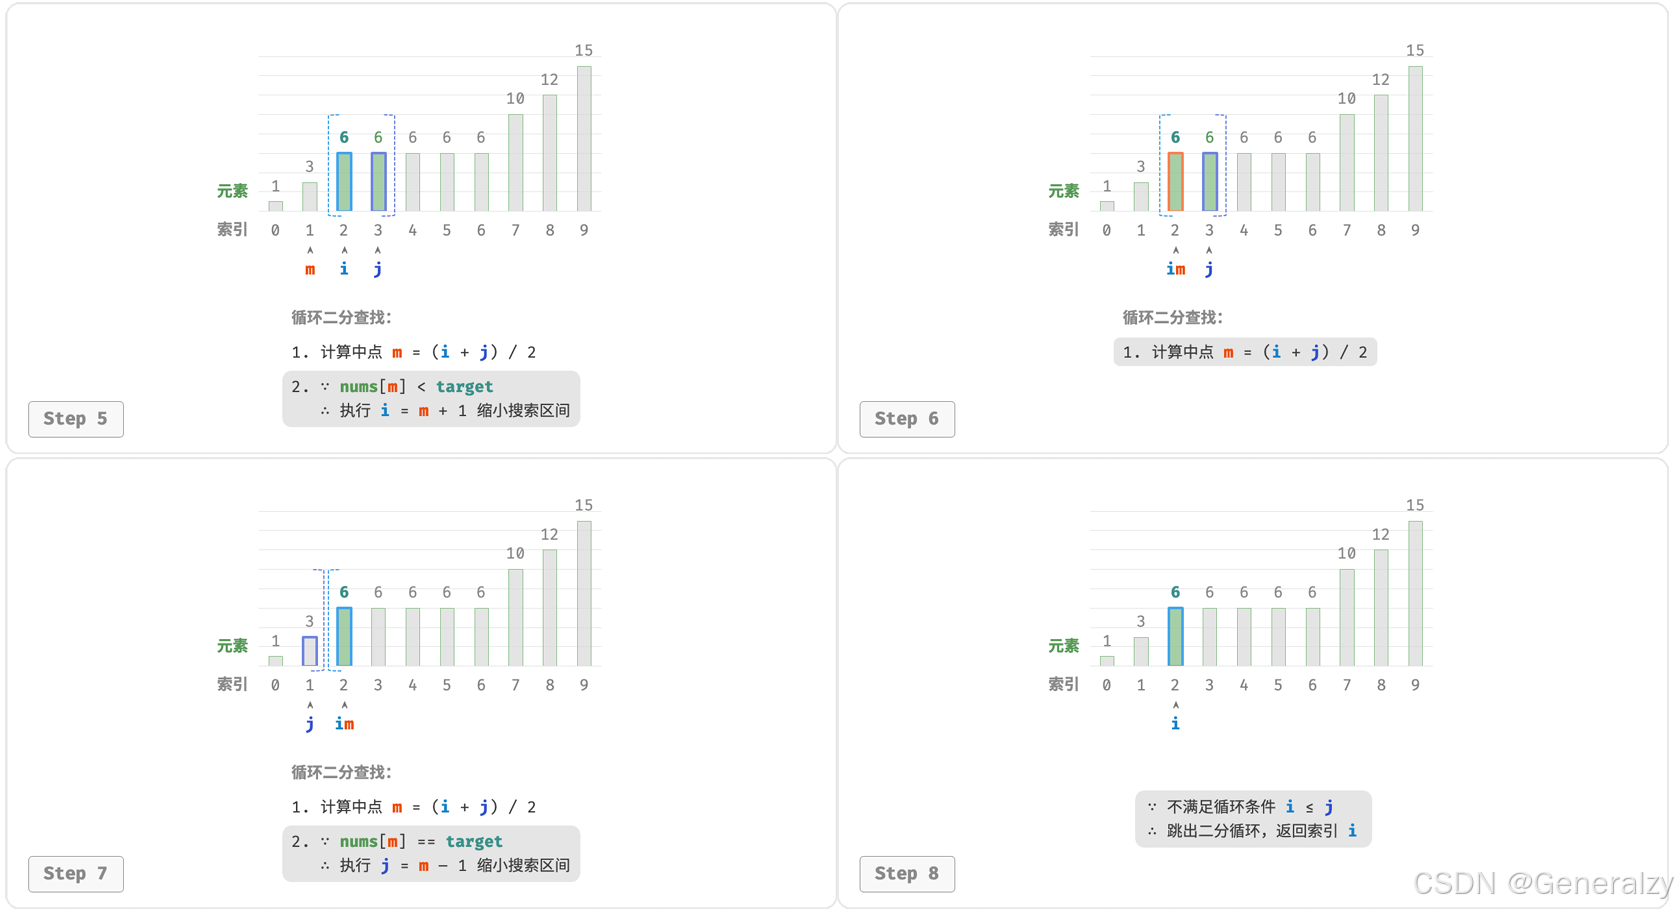Select the purple-outlined bar at index 3 in Step 5
Screen dimensions: 1678x913
378,182
